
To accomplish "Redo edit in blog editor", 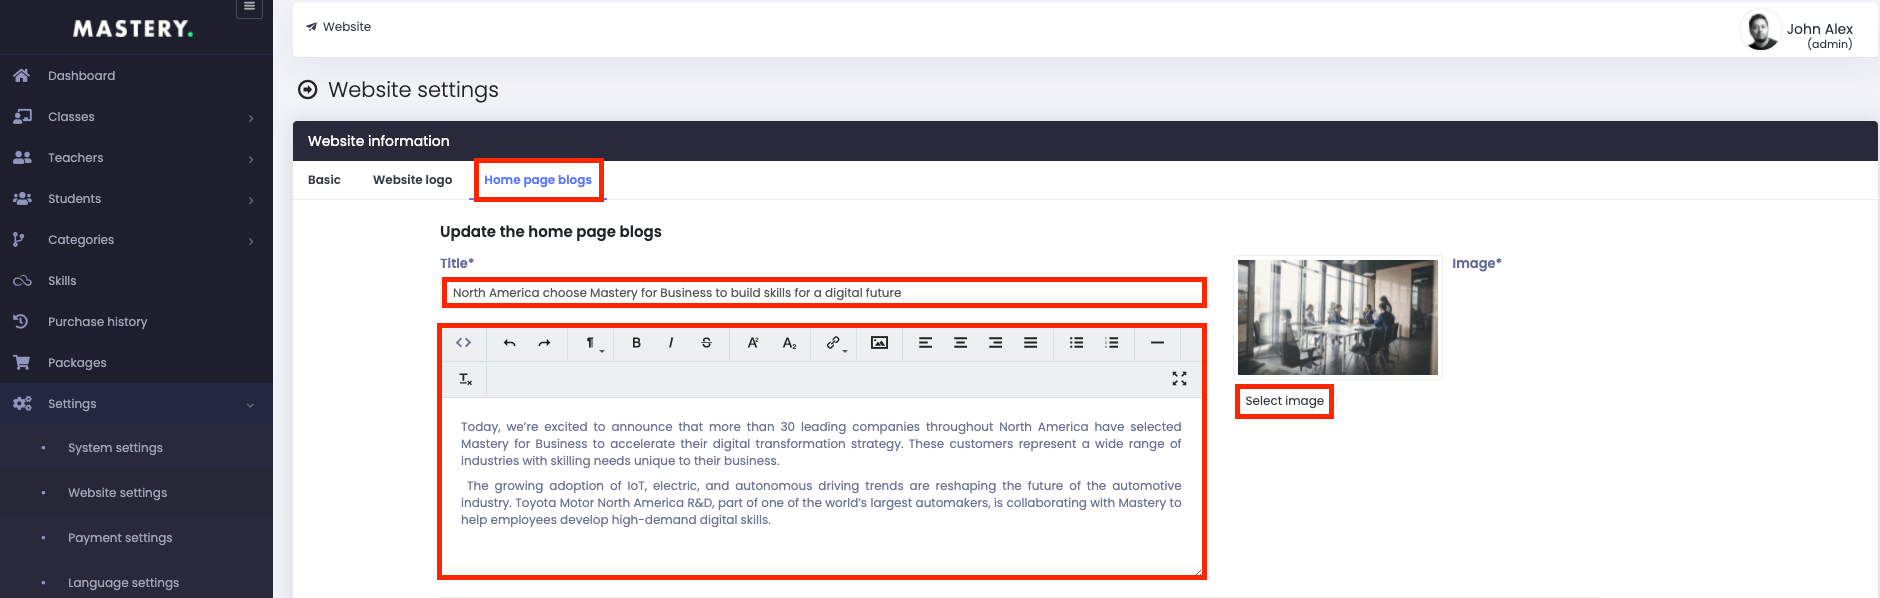I will point(544,343).
